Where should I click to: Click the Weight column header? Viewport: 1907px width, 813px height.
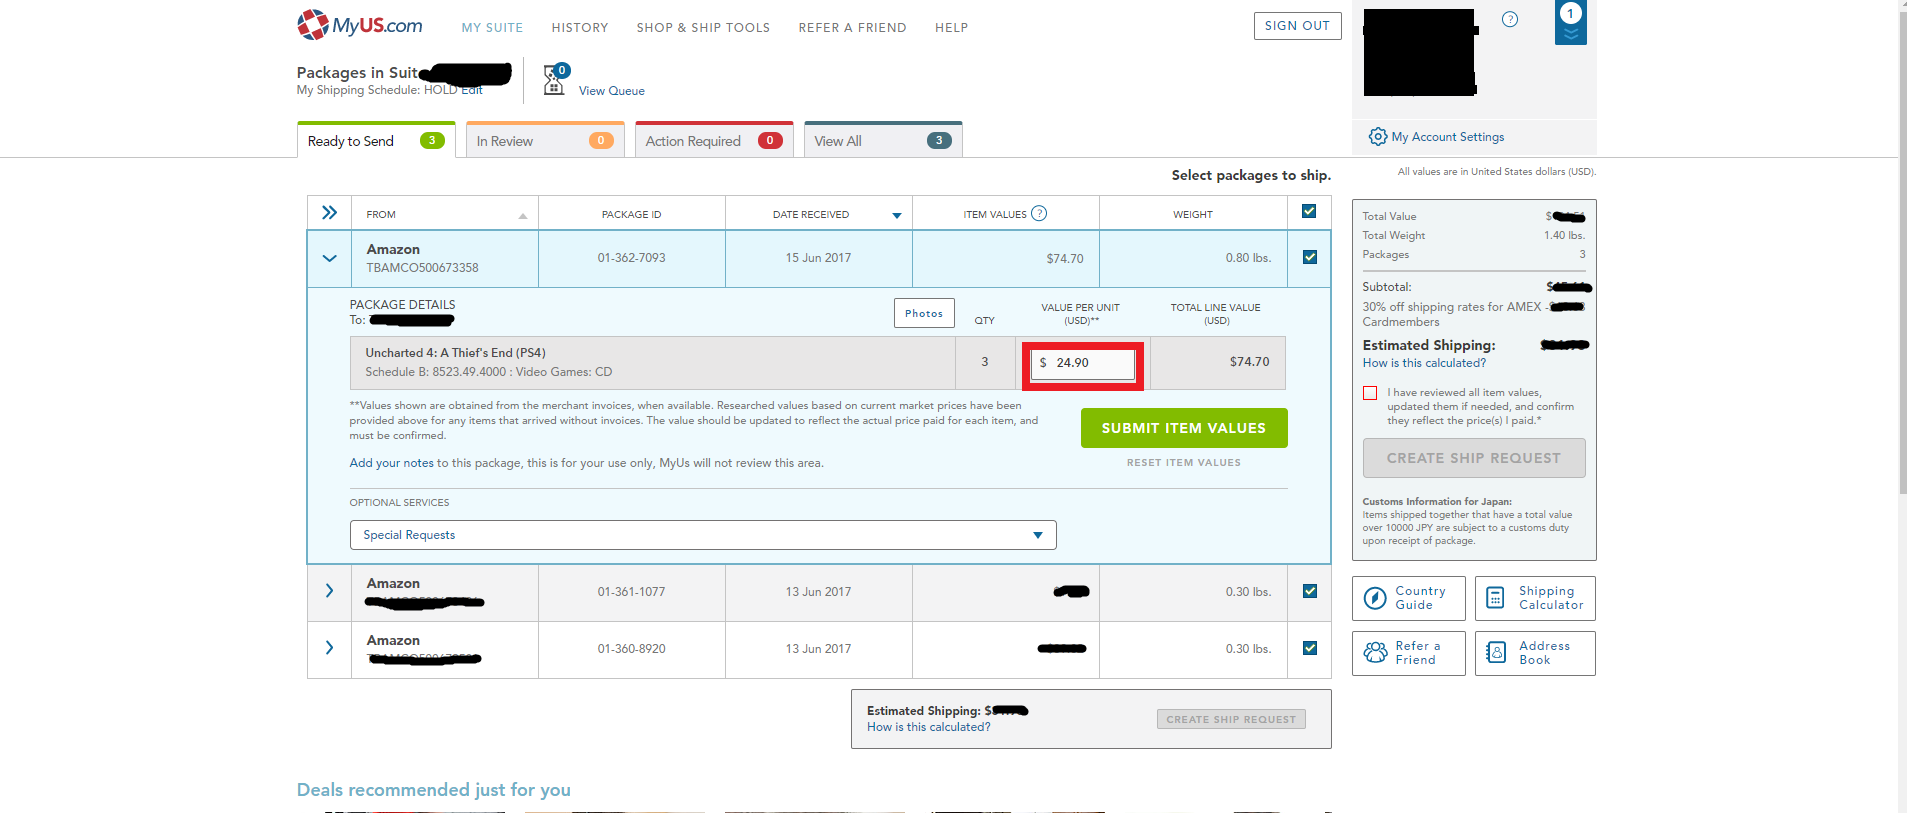point(1193,214)
